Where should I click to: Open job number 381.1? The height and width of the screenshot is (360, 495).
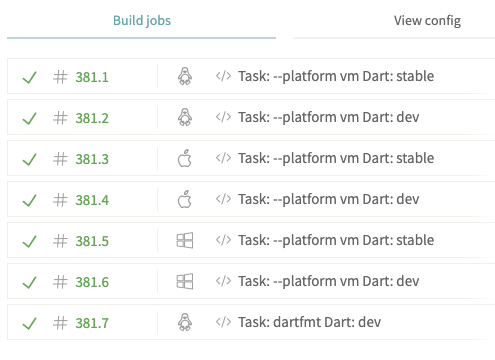[92, 77]
